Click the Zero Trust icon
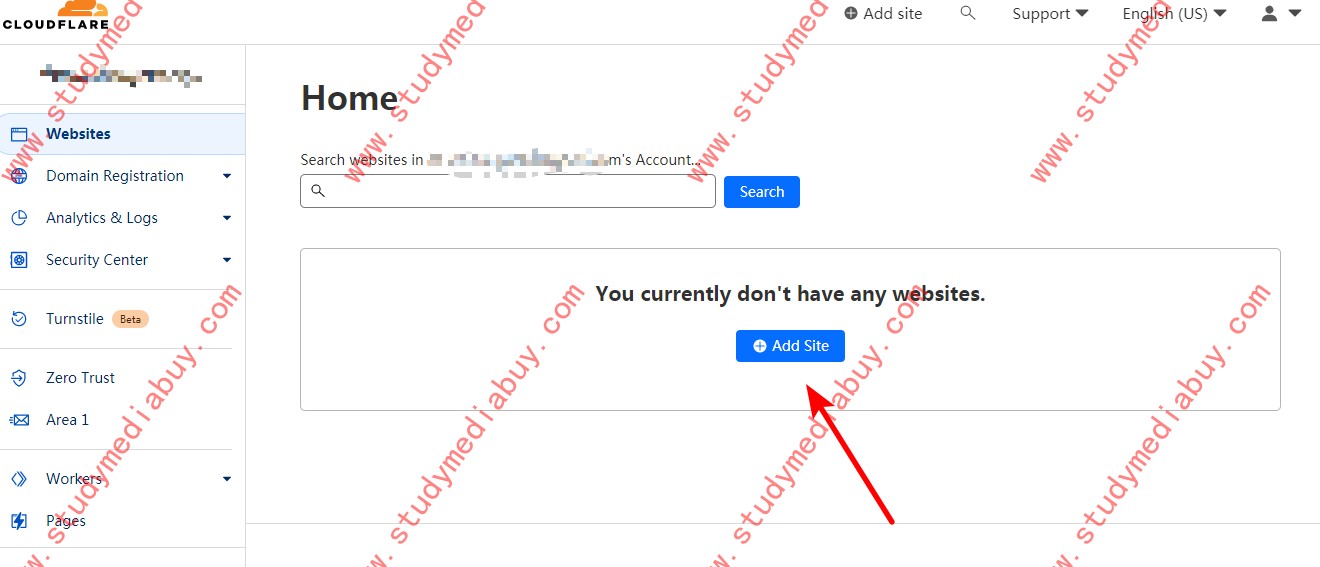Viewport: 1320px width, 567px height. [18, 378]
